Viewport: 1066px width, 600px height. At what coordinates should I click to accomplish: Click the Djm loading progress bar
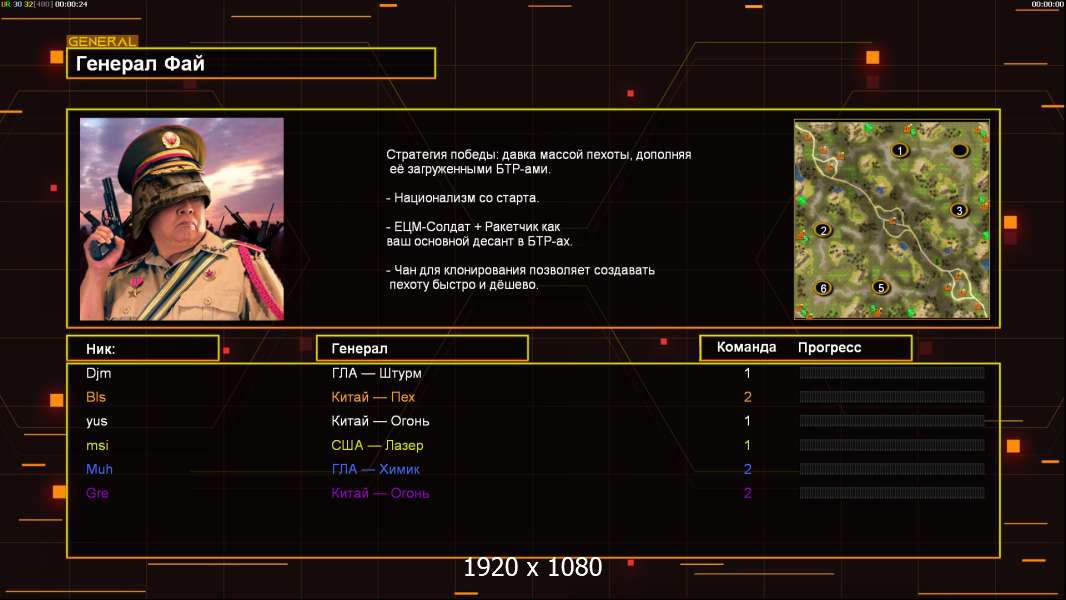coord(892,372)
